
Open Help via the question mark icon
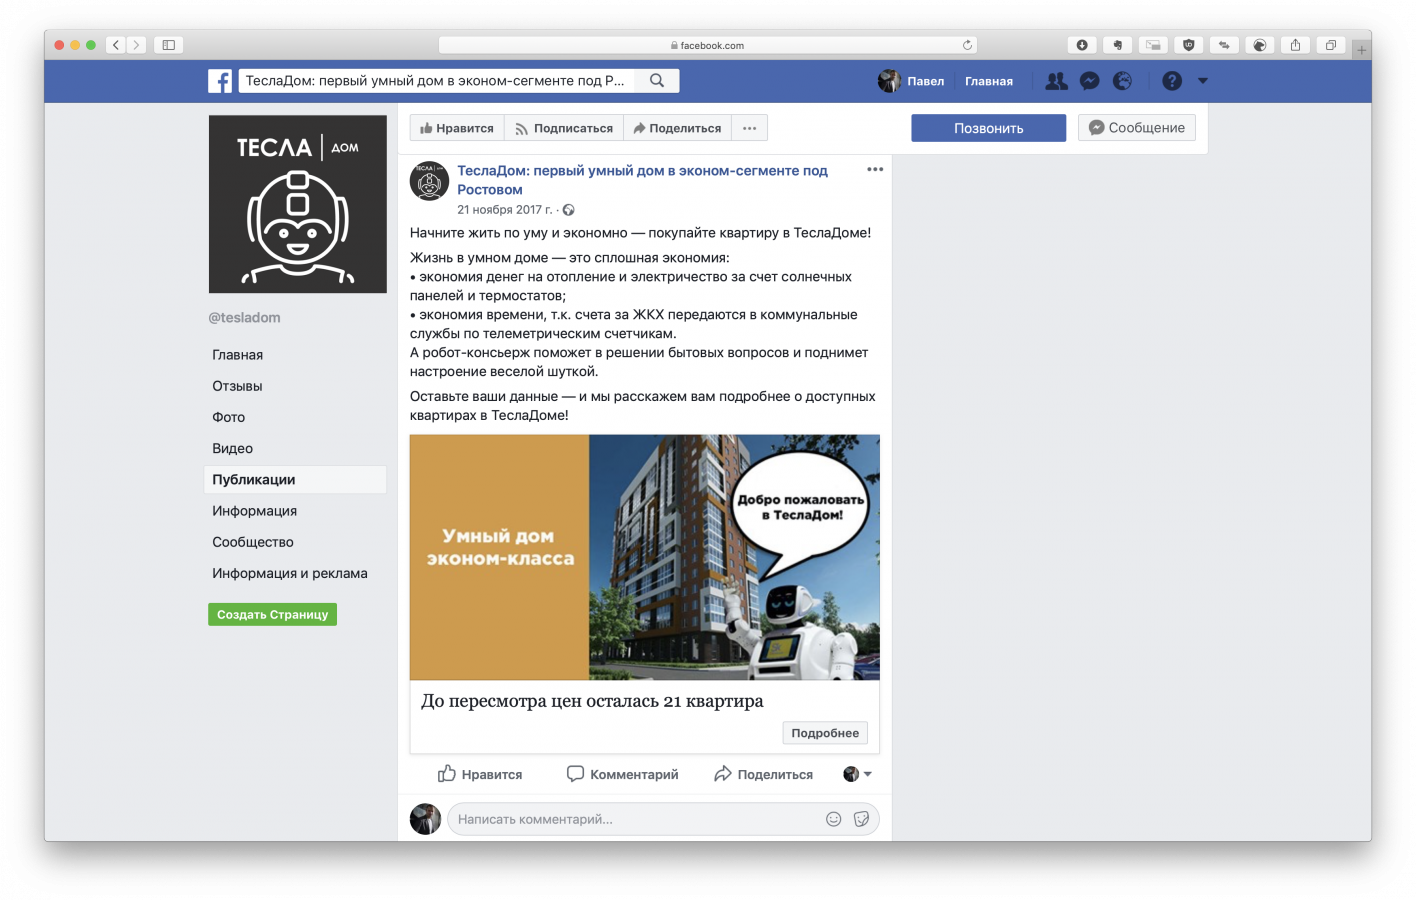pos(1171,81)
